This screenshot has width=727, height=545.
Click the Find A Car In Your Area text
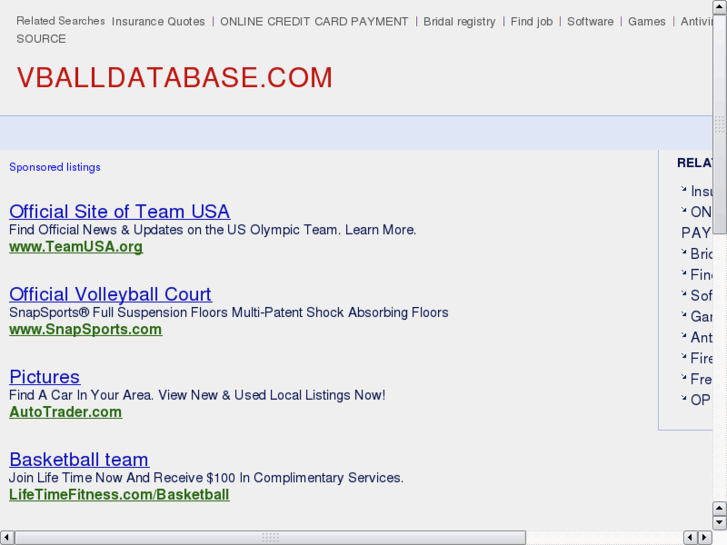[x=197, y=395]
